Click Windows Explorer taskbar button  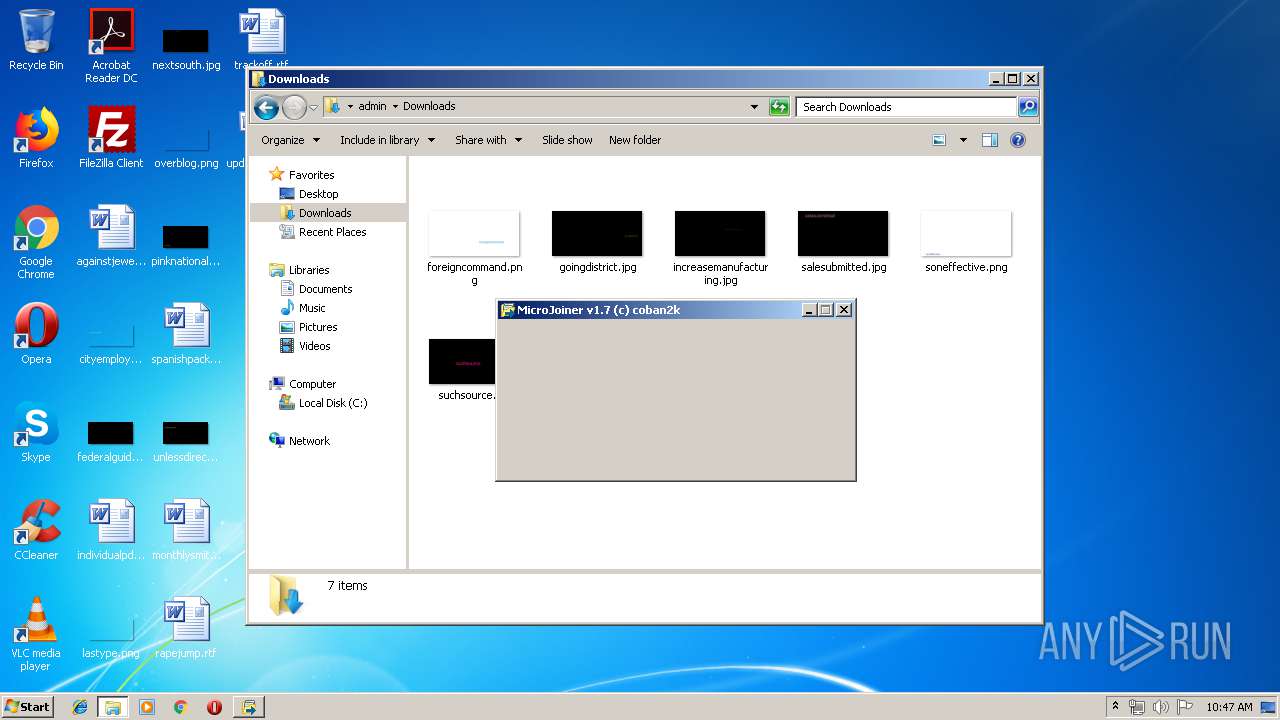(x=113, y=707)
